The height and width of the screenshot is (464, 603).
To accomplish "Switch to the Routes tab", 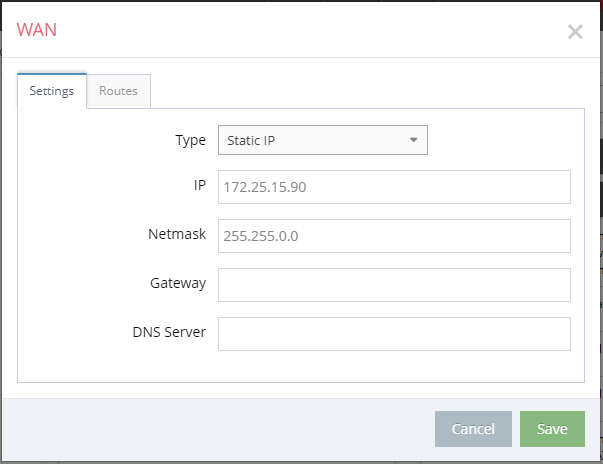I will (x=118, y=91).
